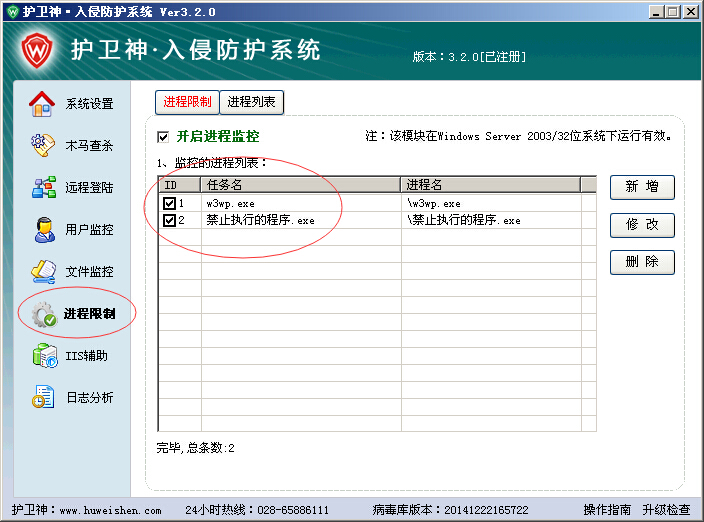Click the 用户监控 user icon
This screenshot has height=522, width=704.
pos(44,229)
